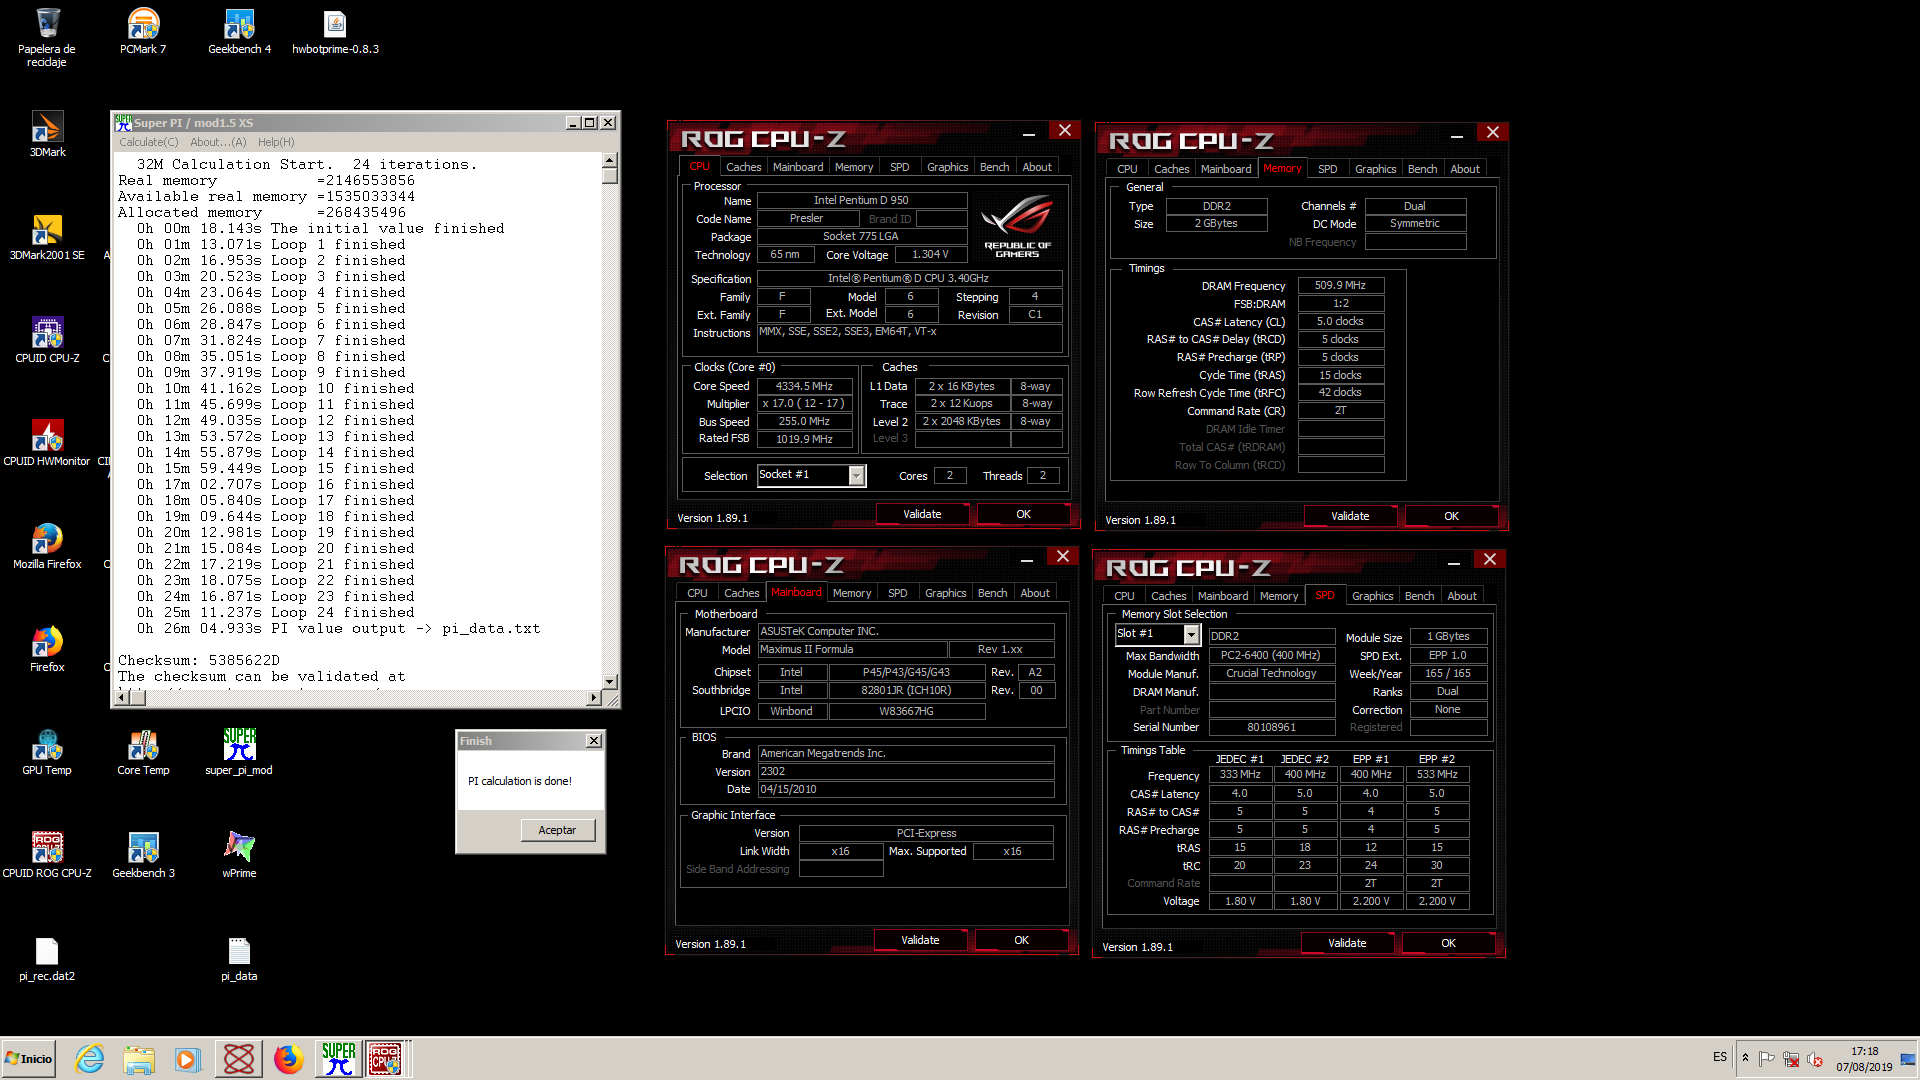1920x1080 pixels.
Task: Open 3DMark desktop icon
Action: (47, 134)
